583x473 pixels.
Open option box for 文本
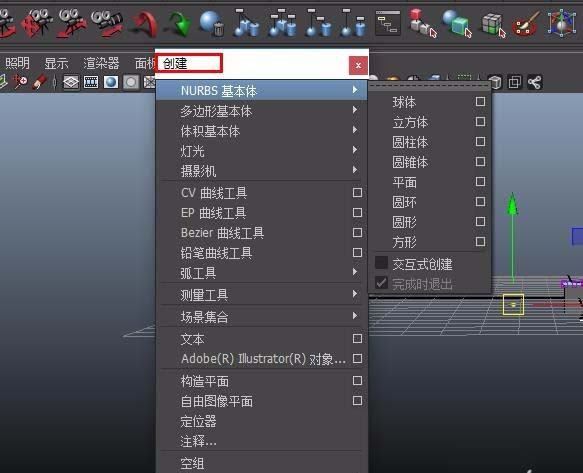click(357, 338)
